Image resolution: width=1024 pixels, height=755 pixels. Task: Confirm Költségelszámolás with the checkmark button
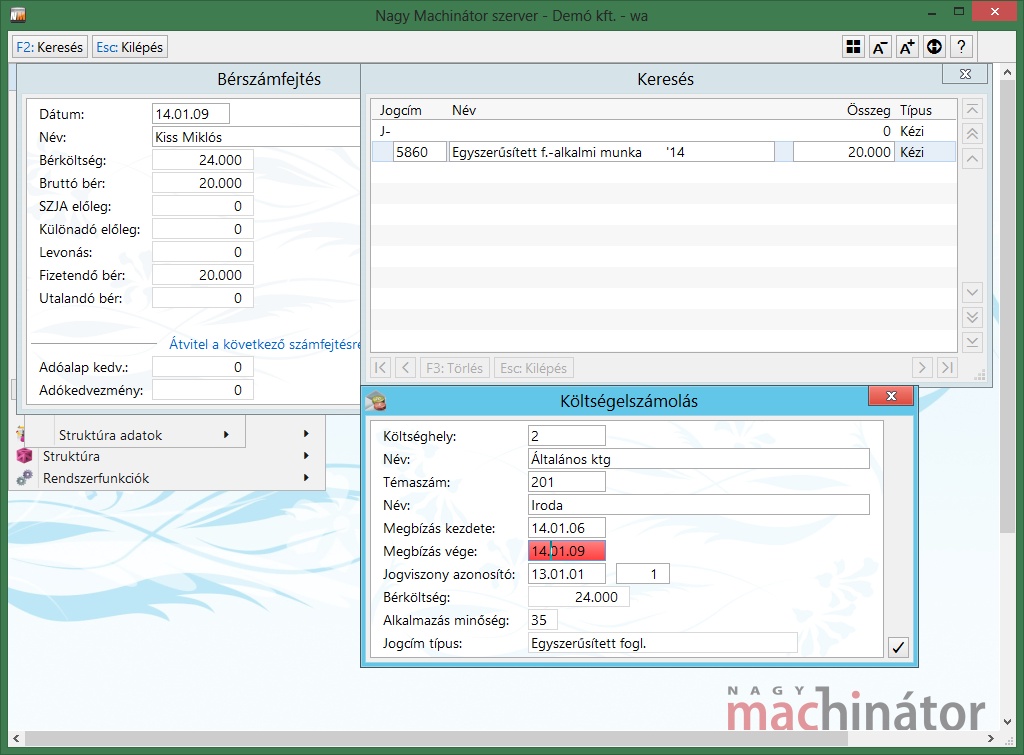[898, 647]
